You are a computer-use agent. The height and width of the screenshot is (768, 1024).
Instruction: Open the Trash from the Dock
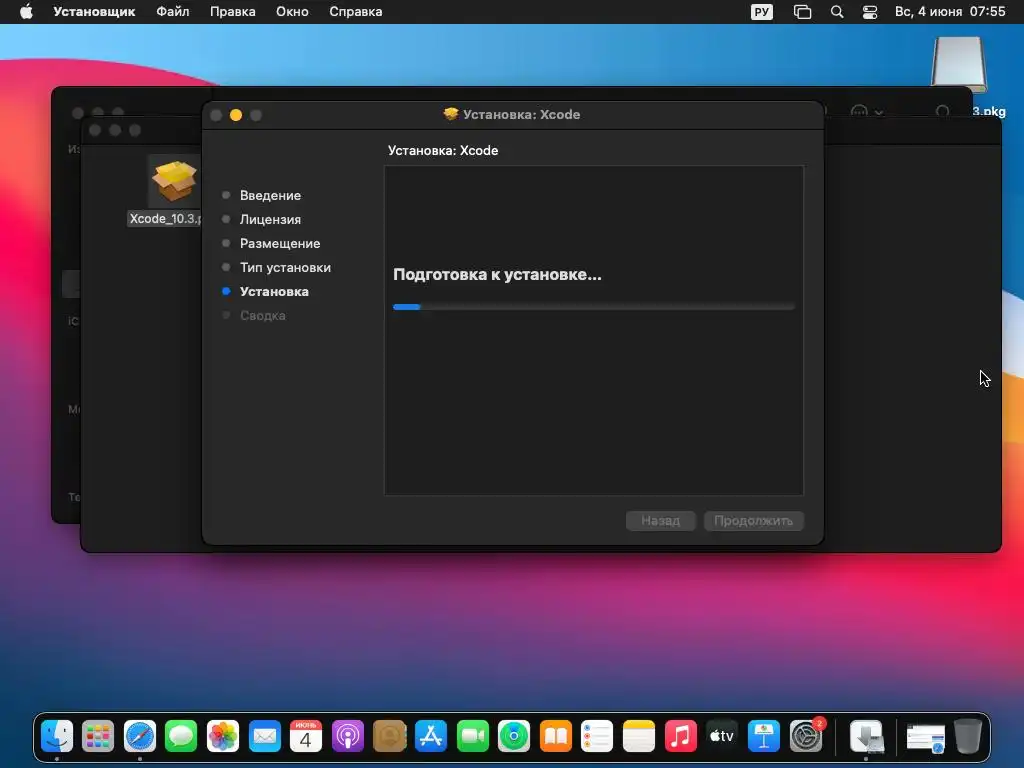pos(968,736)
